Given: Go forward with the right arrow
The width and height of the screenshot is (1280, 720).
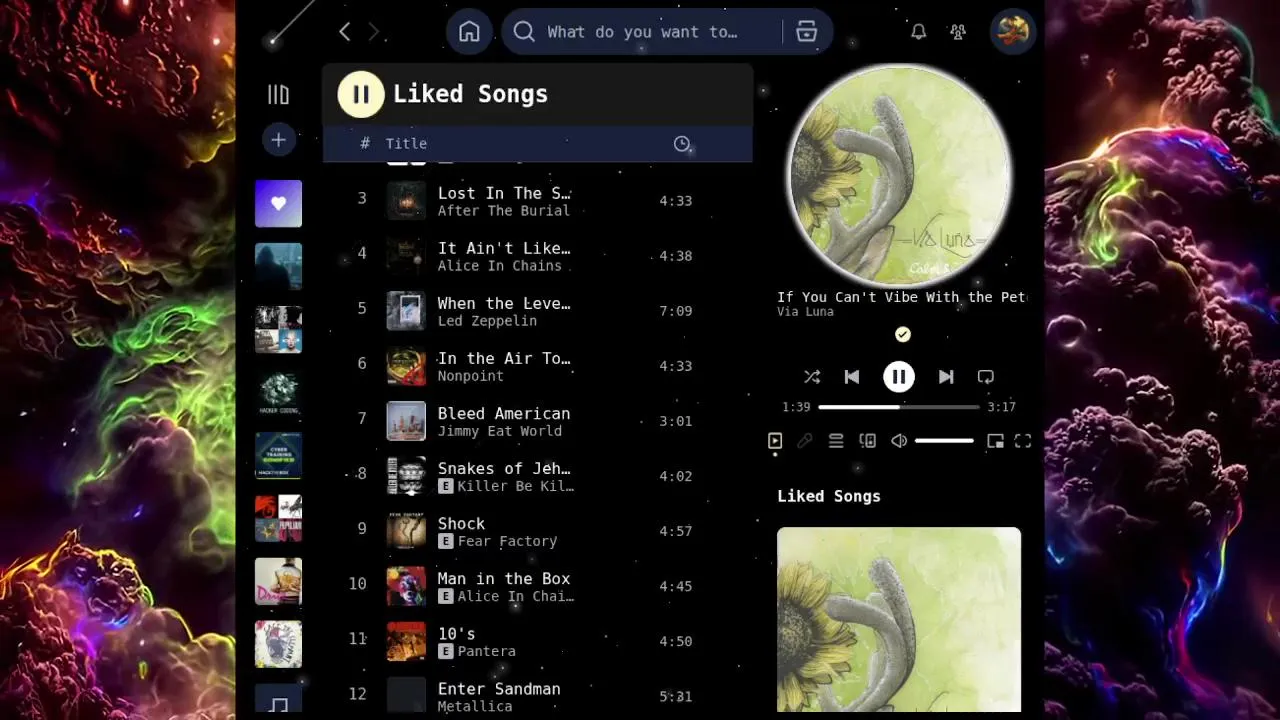Looking at the screenshot, I should pos(374,32).
